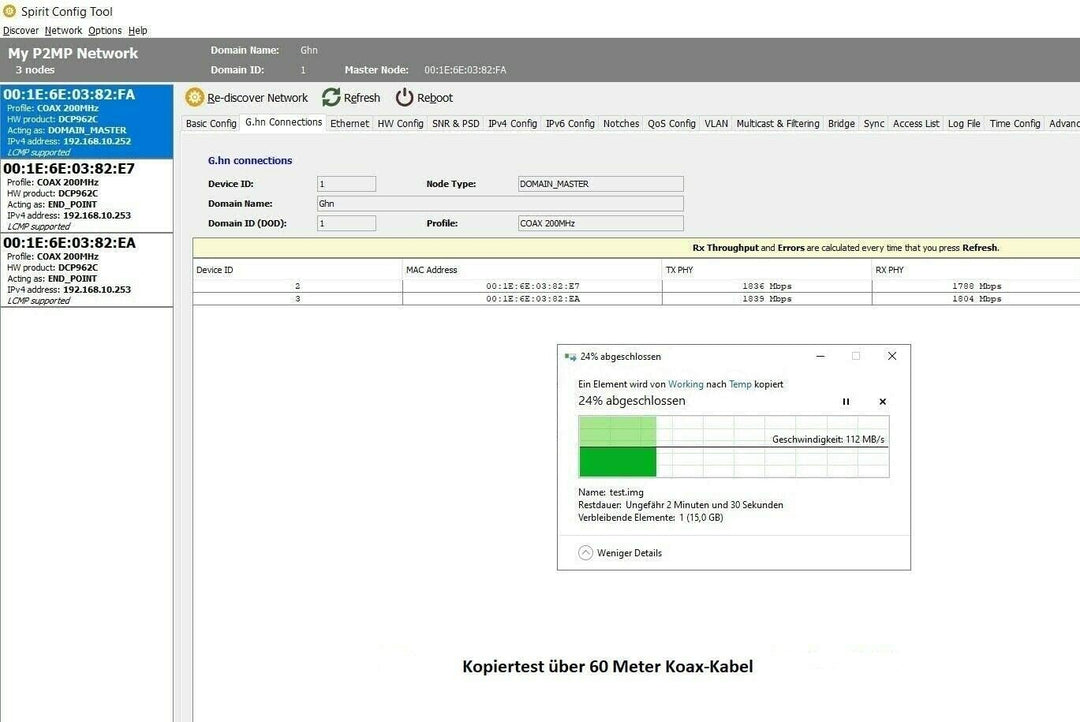Click the Re-discover Network button label
This screenshot has width=1080, height=722.
257,98
